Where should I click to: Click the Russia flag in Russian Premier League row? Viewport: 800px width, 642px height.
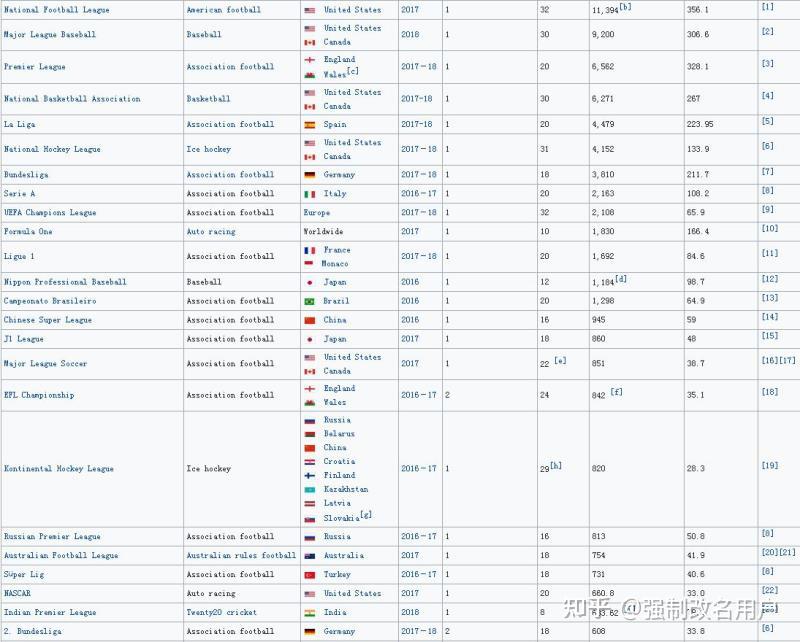pyautogui.click(x=310, y=537)
